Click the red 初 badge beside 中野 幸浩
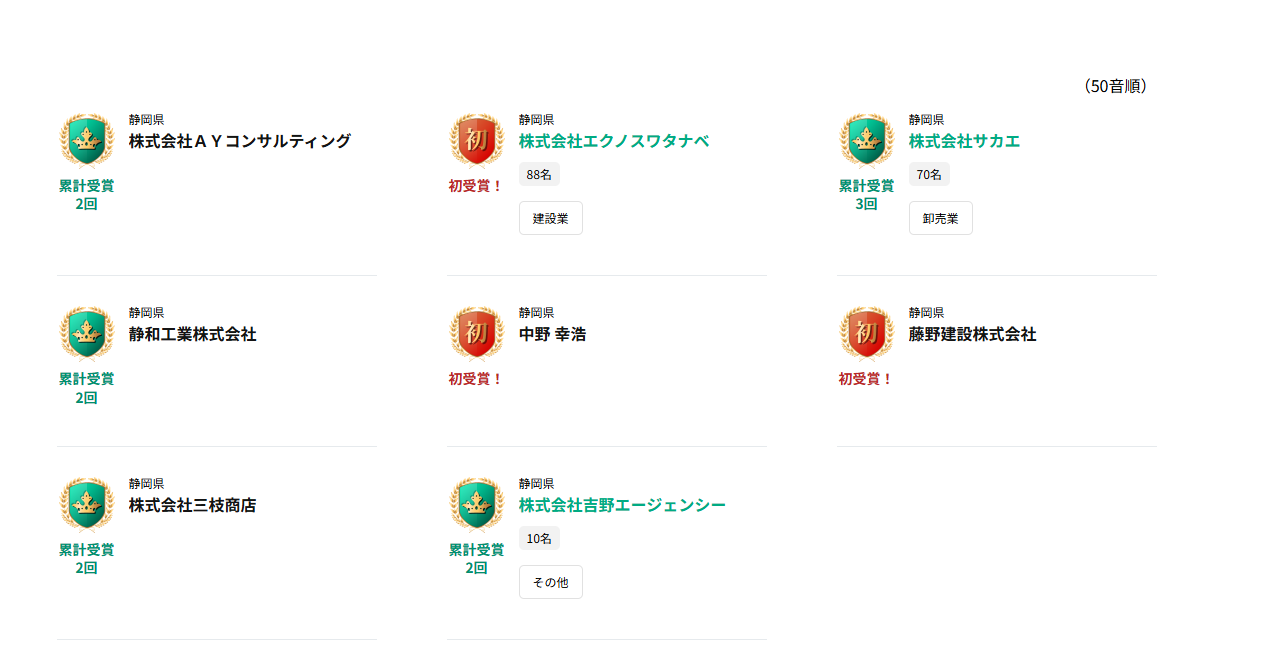1276x653 pixels. point(477,332)
